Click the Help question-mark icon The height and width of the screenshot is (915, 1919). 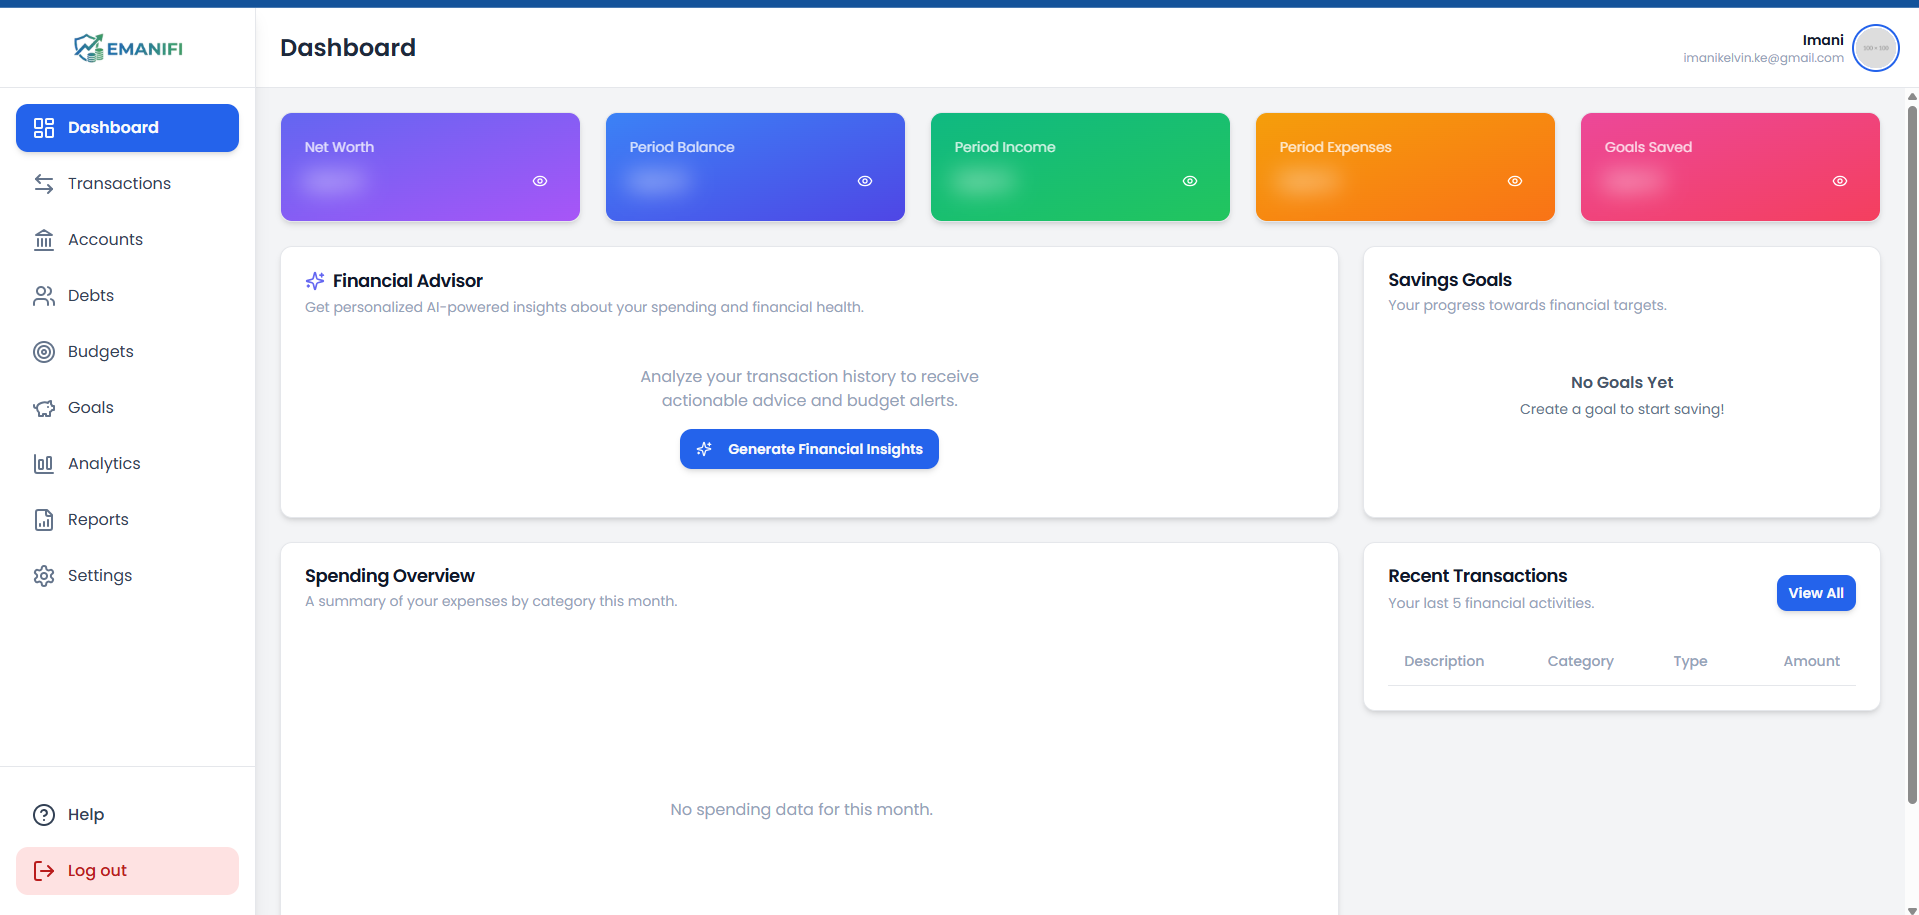coord(43,814)
